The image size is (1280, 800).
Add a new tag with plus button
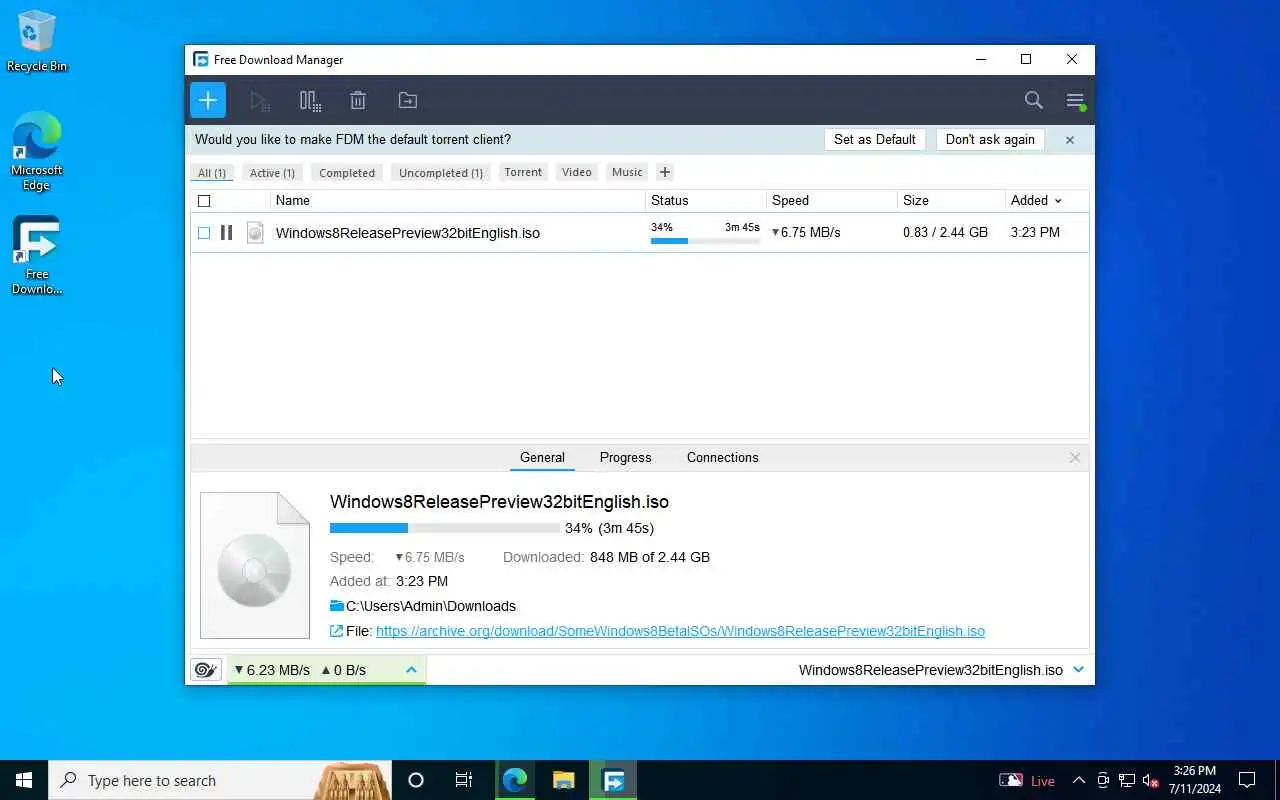coord(665,172)
